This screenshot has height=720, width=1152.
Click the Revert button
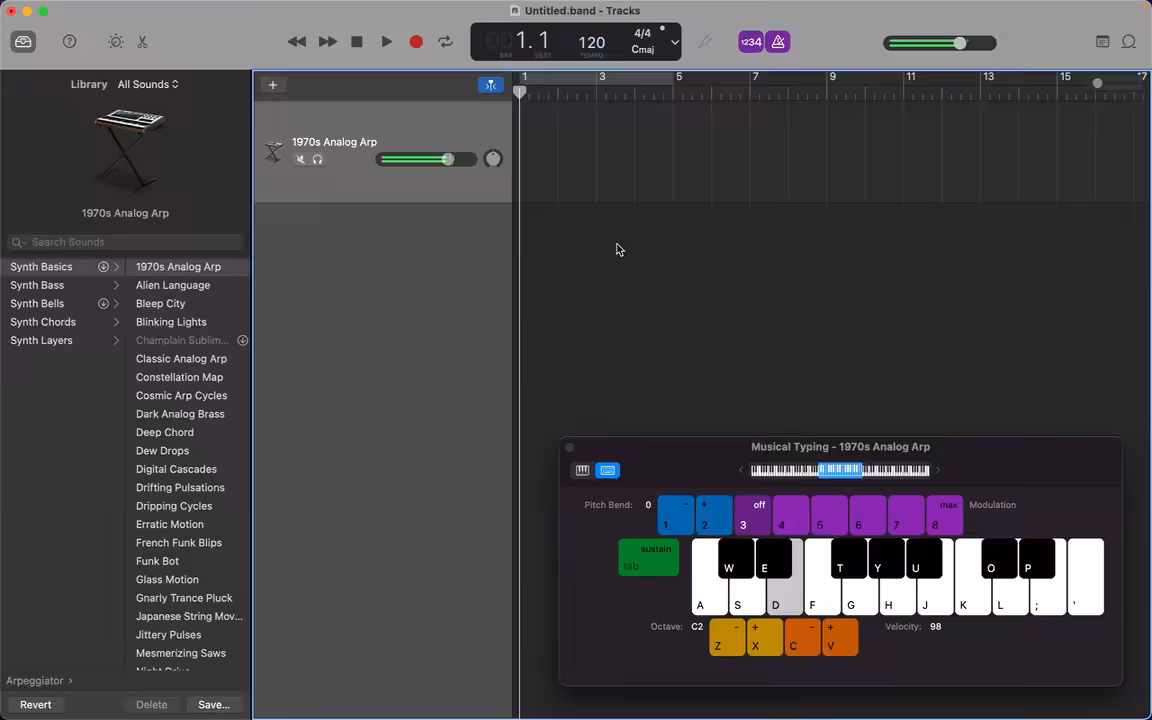point(35,705)
